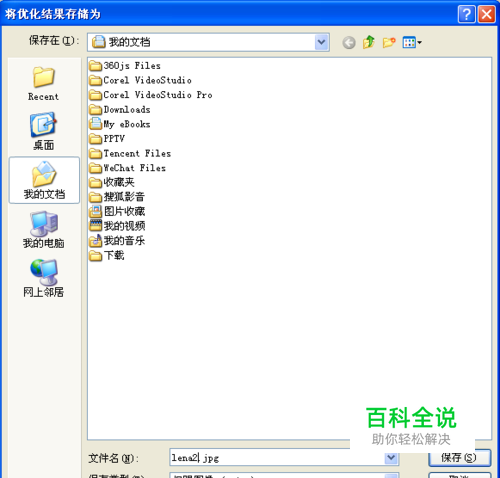Select the My eBooks folder
The image size is (500, 478).
coord(120,124)
